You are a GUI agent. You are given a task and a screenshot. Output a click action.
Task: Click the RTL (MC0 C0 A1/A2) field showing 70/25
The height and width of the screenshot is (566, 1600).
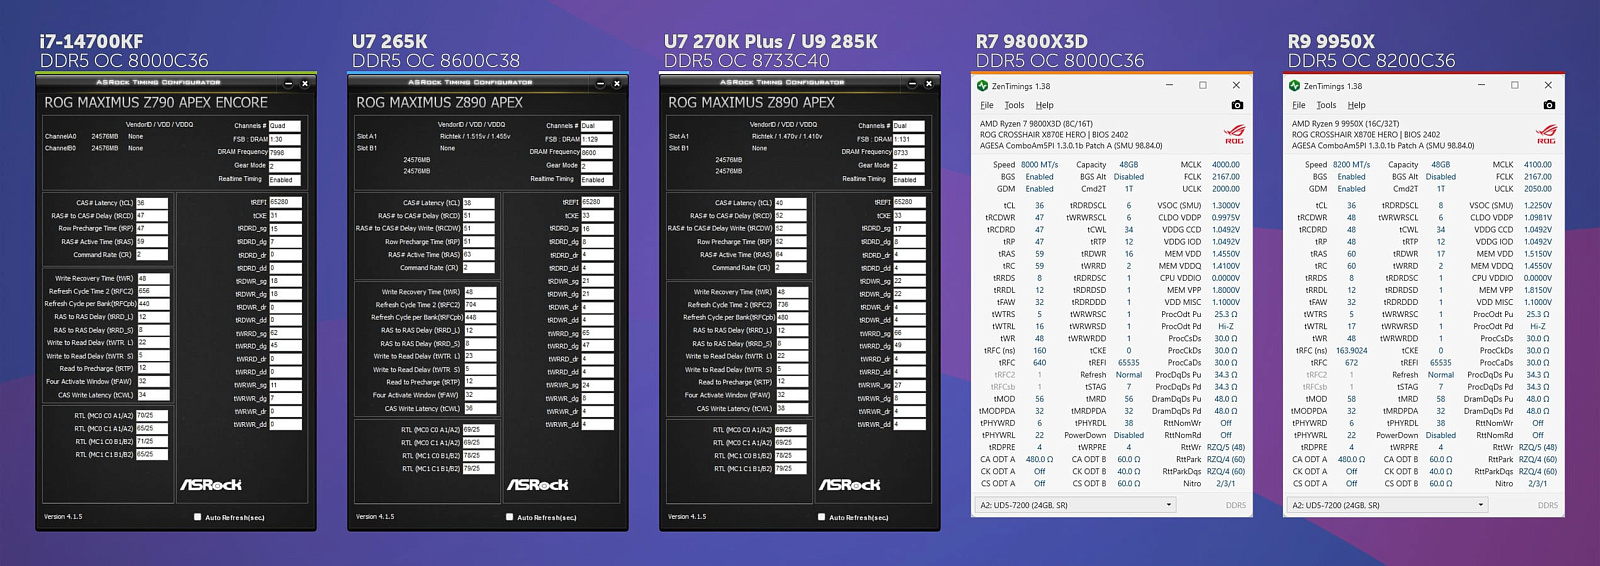point(152,415)
